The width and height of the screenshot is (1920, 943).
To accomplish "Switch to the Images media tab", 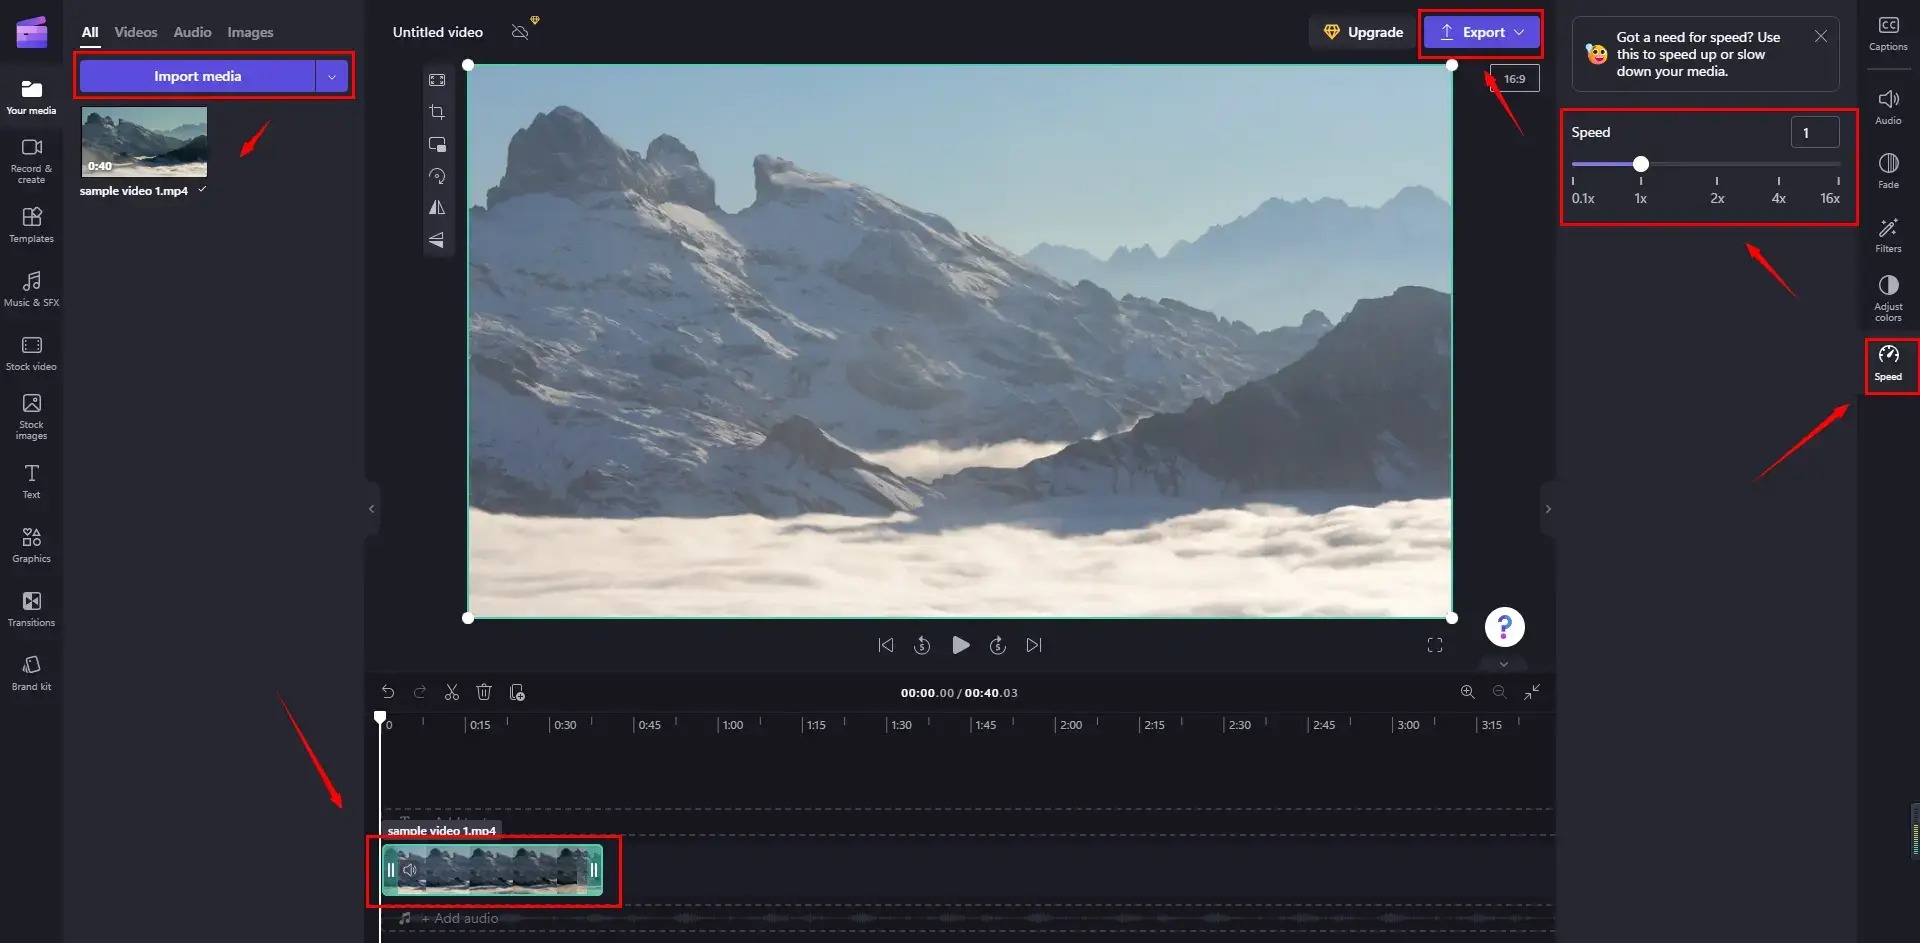I will 250,32.
